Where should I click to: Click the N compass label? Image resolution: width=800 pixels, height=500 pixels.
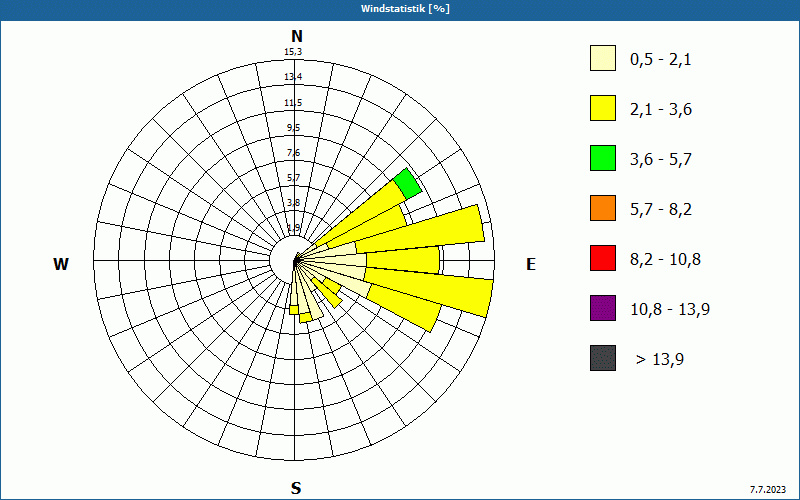pyautogui.click(x=296, y=36)
